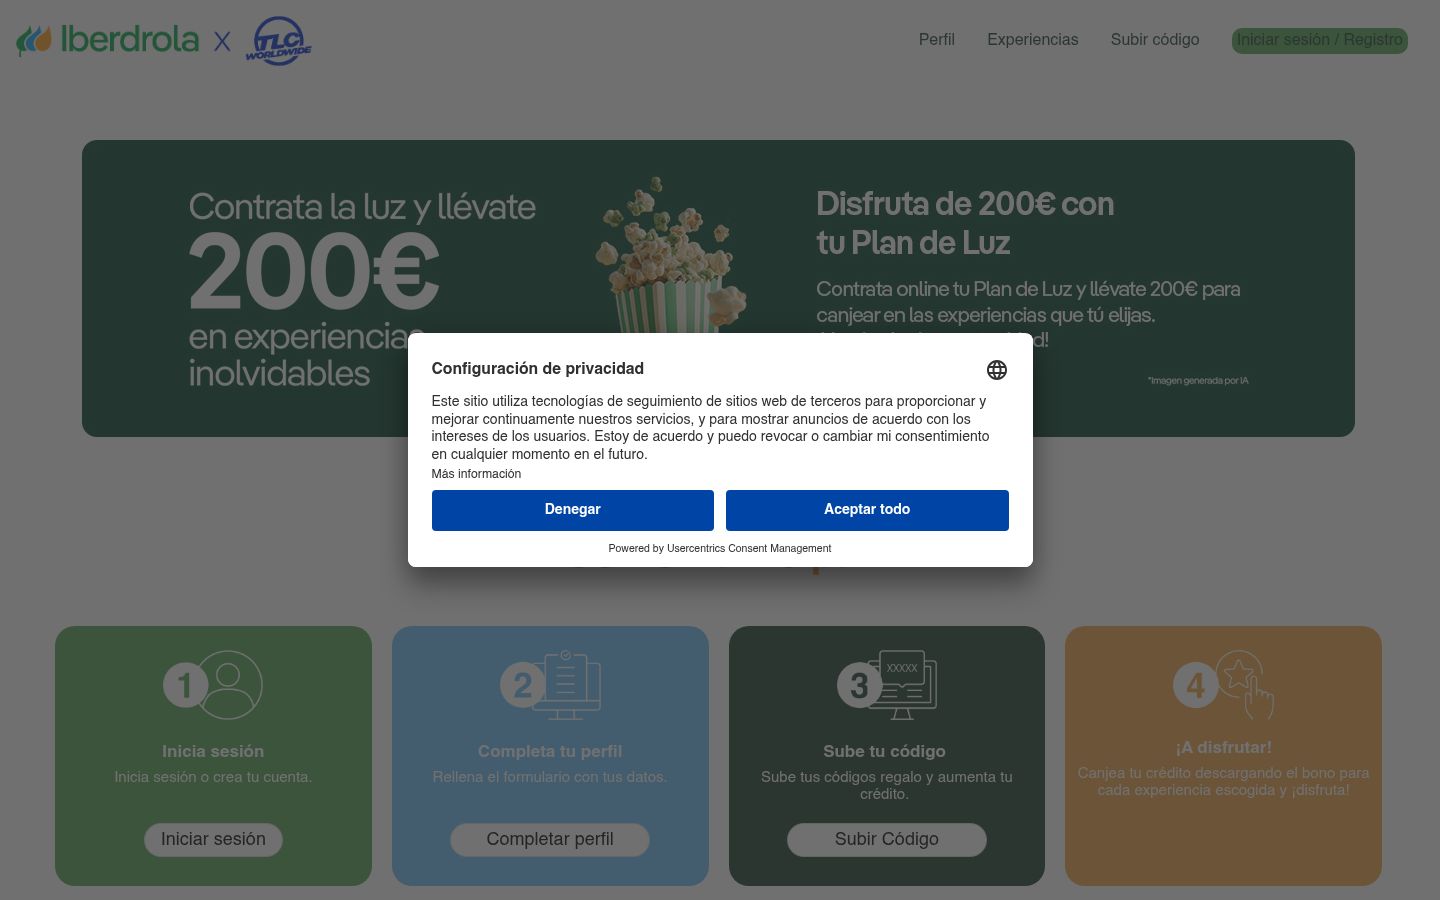Click 'Rellena el formulario con tus datos.' text
The width and height of the screenshot is (1440, 900).
[550, 777]
